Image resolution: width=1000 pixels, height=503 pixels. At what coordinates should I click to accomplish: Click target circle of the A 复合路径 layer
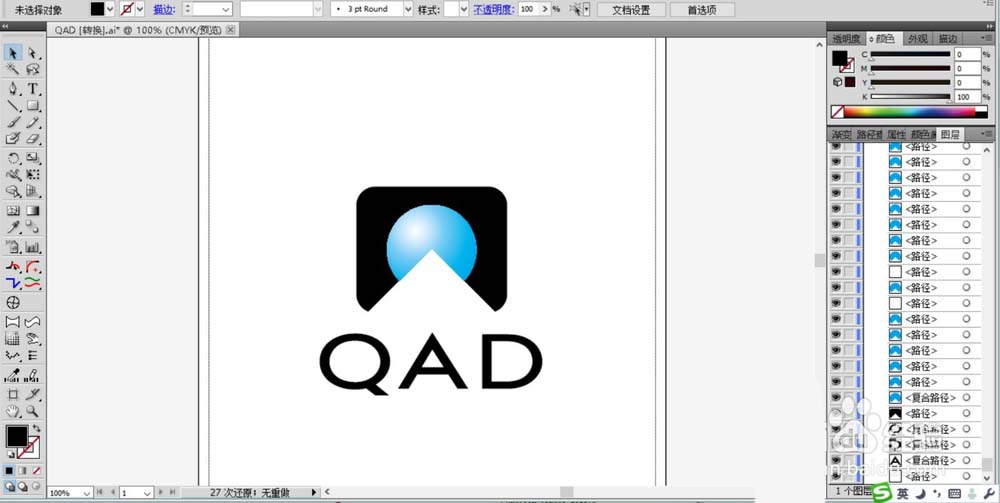coord(966,460)
